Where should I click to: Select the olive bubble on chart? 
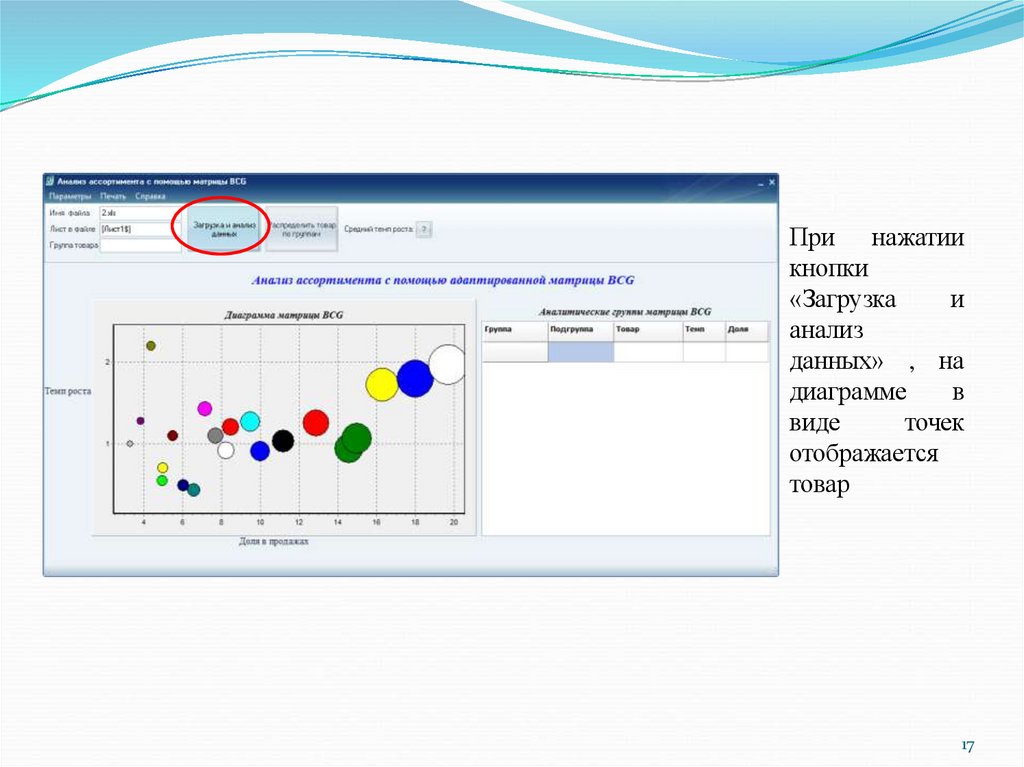tap(151, 346)
